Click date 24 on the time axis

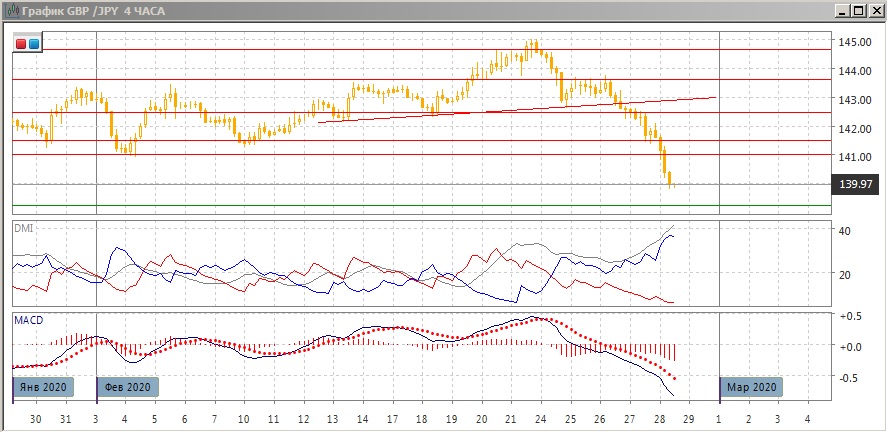(x=540, y=417)
